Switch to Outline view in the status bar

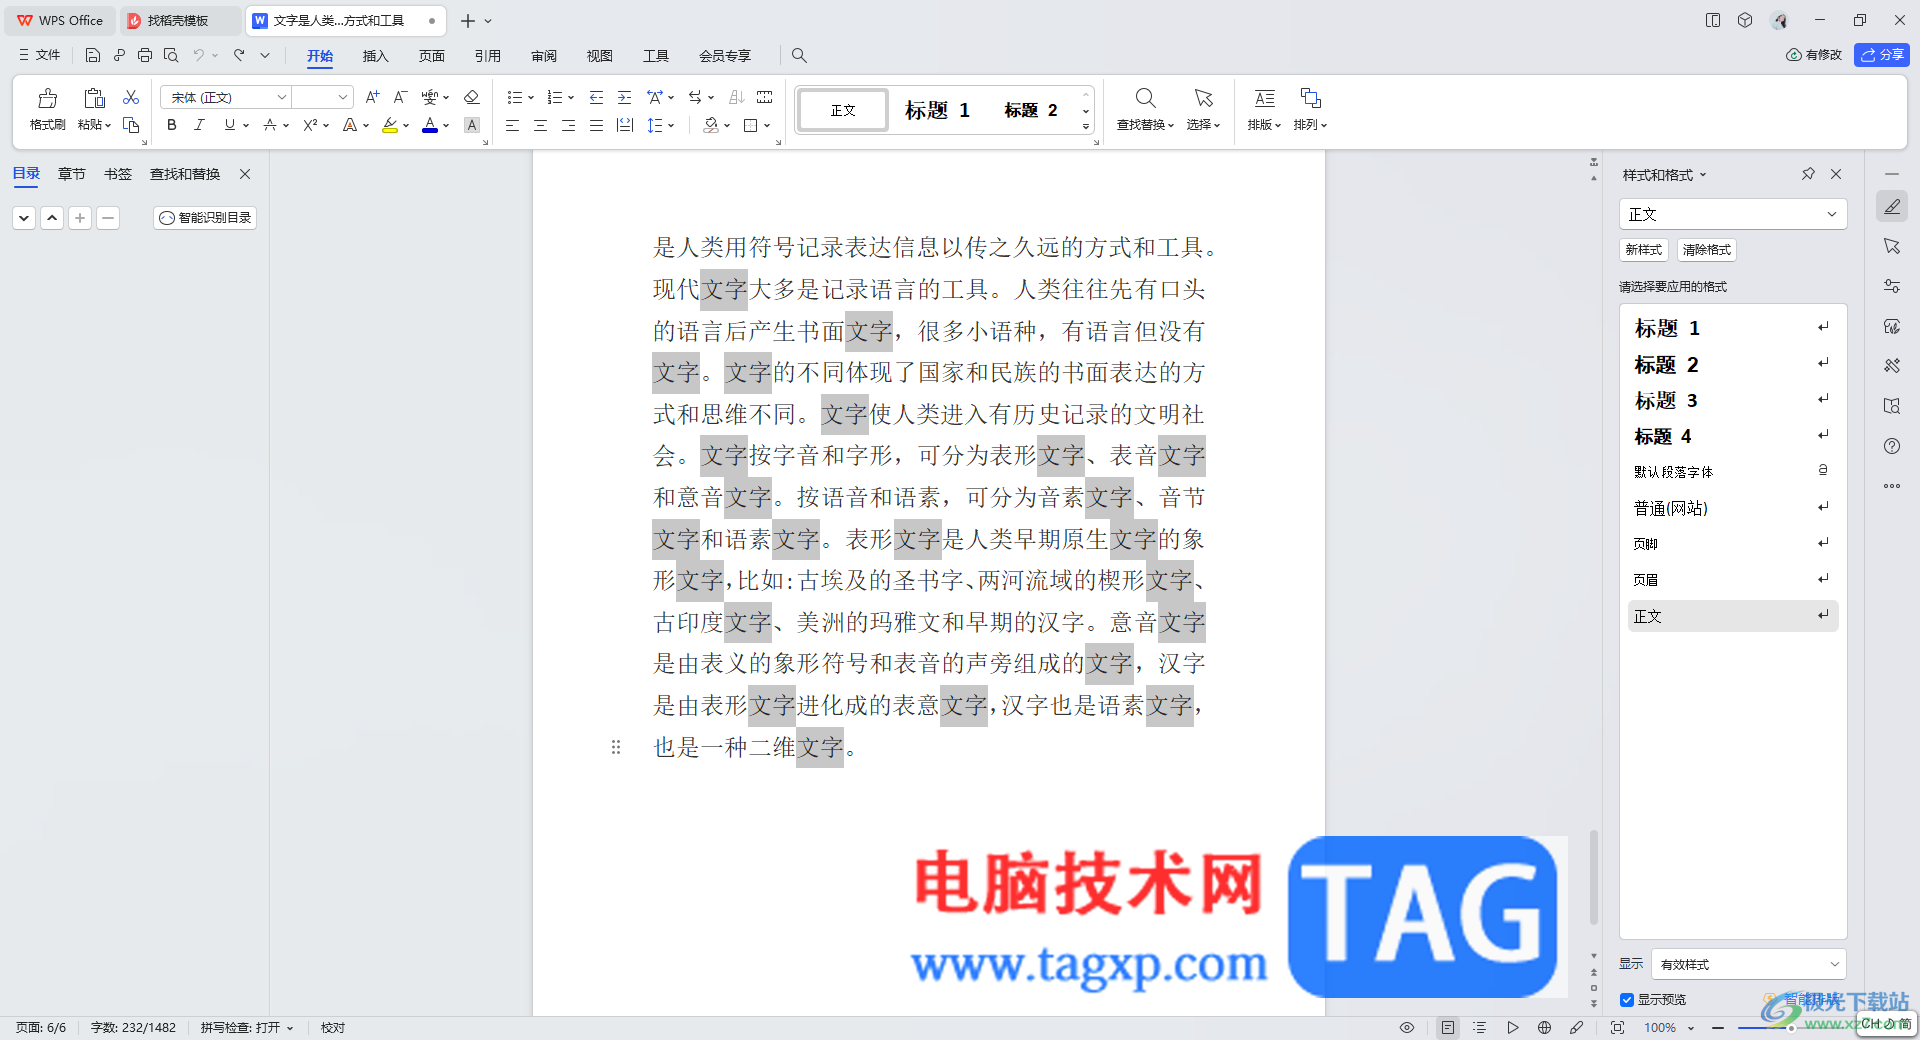coord(1480,1027)
